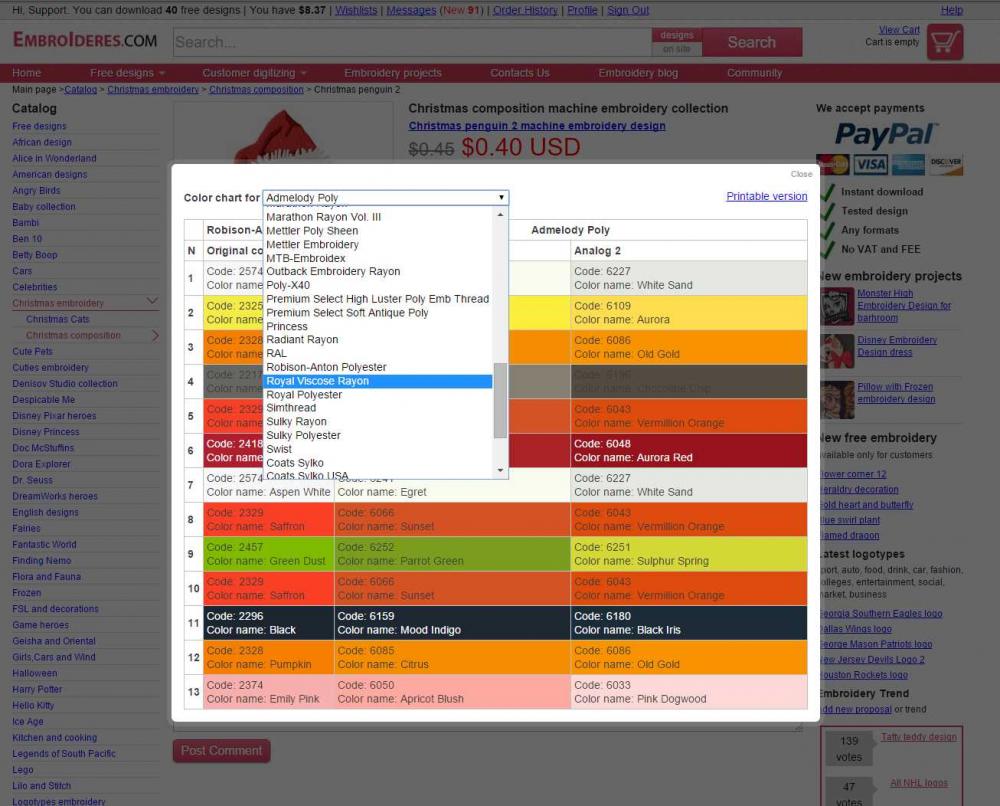Expand the Christmas embroidery category
Image resolution: width=1000 pixels, height=806 pixels.
[152, 302]
